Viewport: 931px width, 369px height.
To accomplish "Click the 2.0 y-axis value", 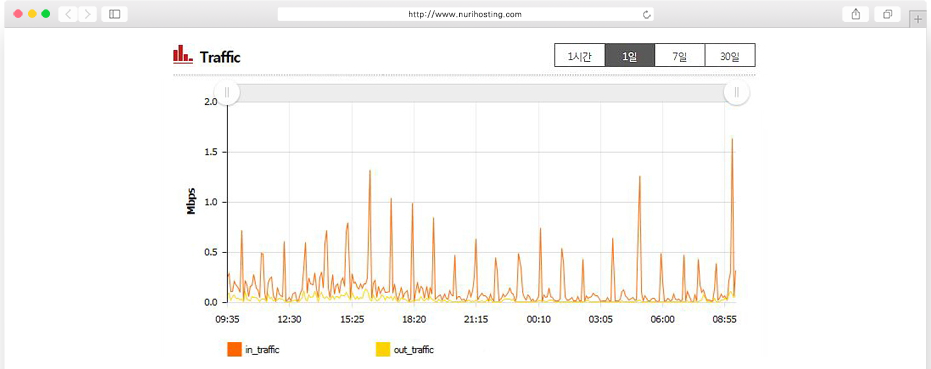I will coord(210,102).
